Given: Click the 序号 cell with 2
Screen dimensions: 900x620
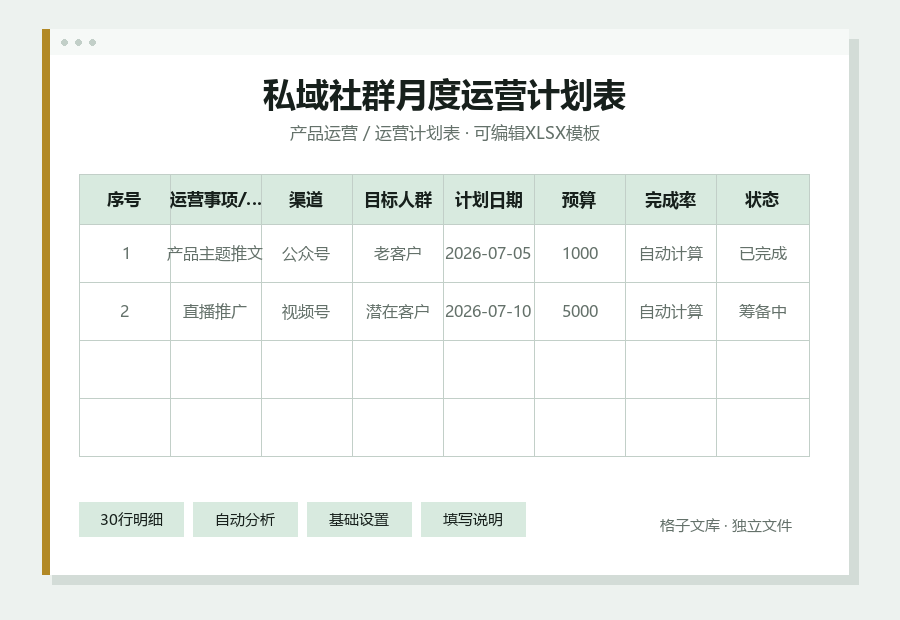Looking at the screenshot, I should 125,312.
